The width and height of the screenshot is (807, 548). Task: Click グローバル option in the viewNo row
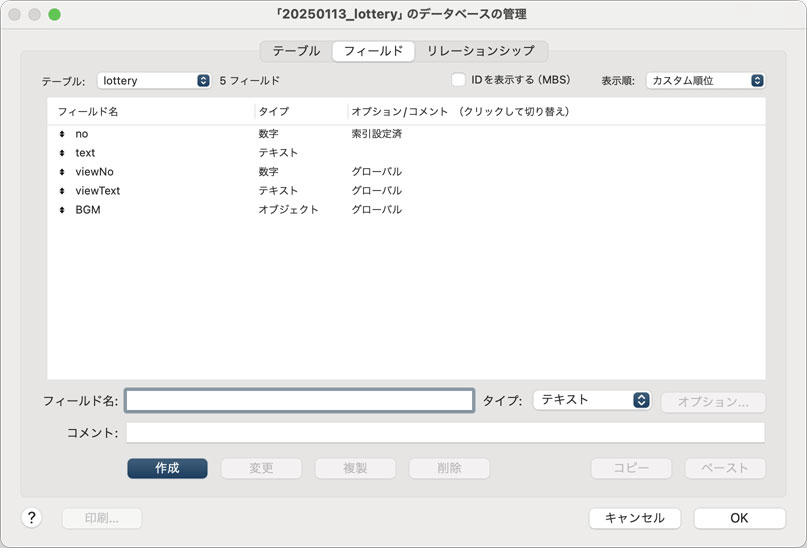[x=376, y=172]
